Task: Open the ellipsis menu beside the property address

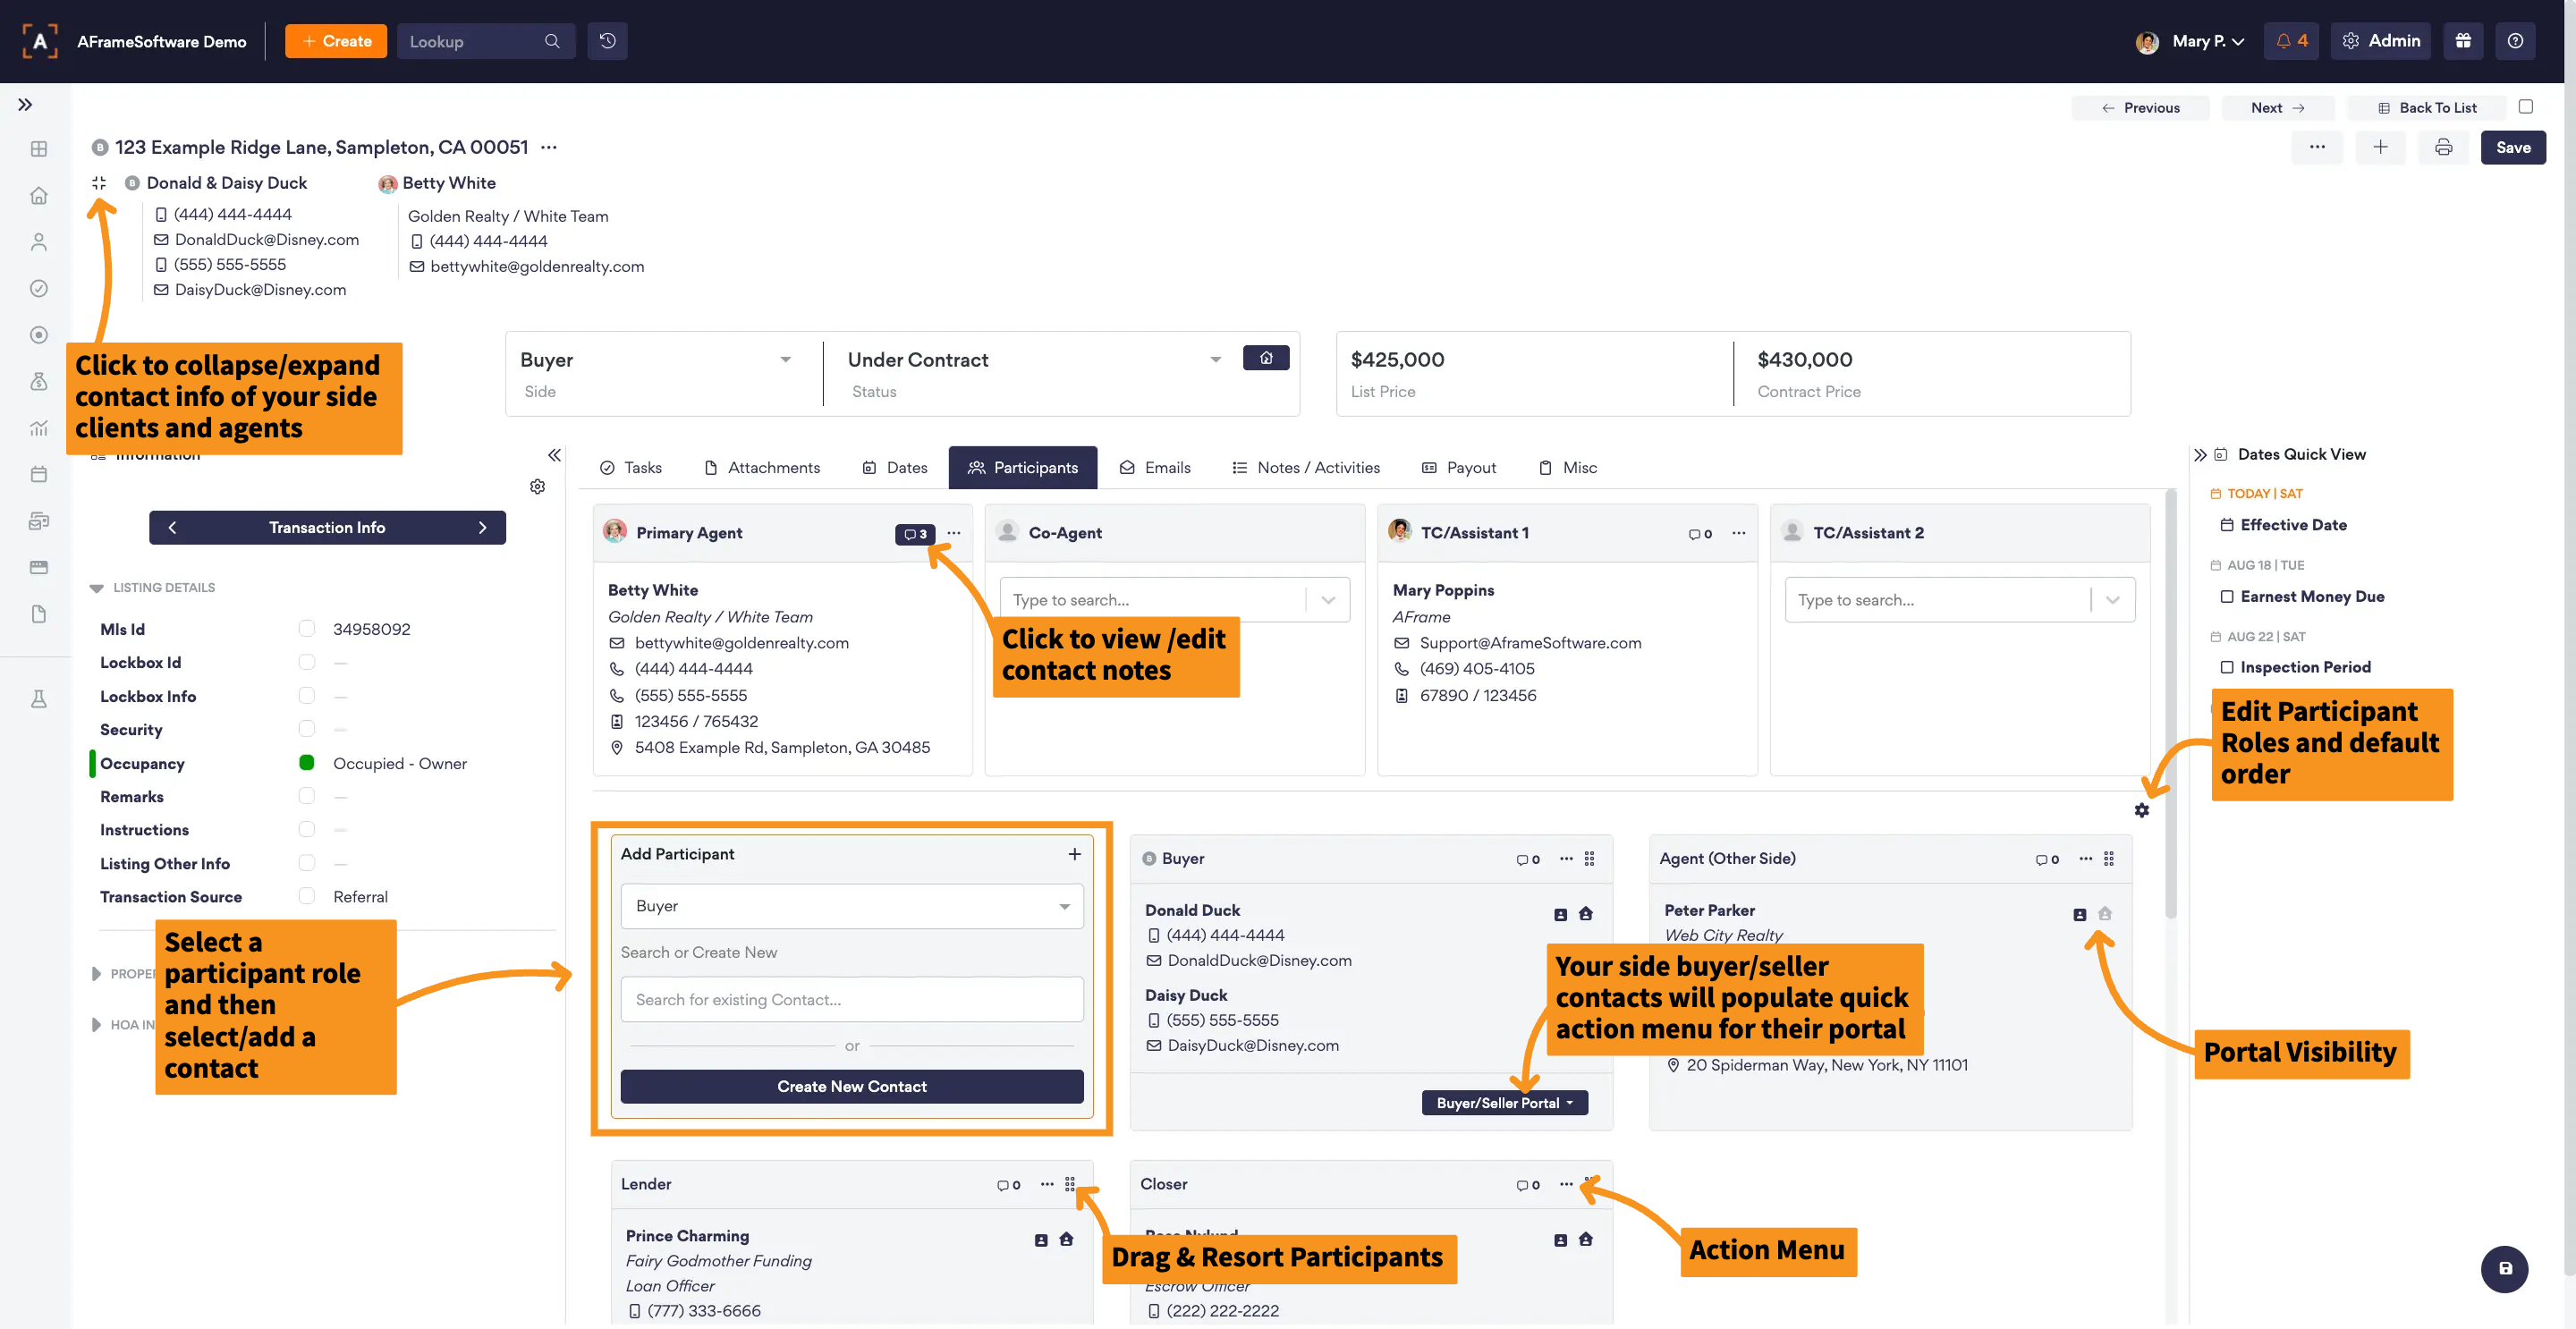Action: click(549, 147)
